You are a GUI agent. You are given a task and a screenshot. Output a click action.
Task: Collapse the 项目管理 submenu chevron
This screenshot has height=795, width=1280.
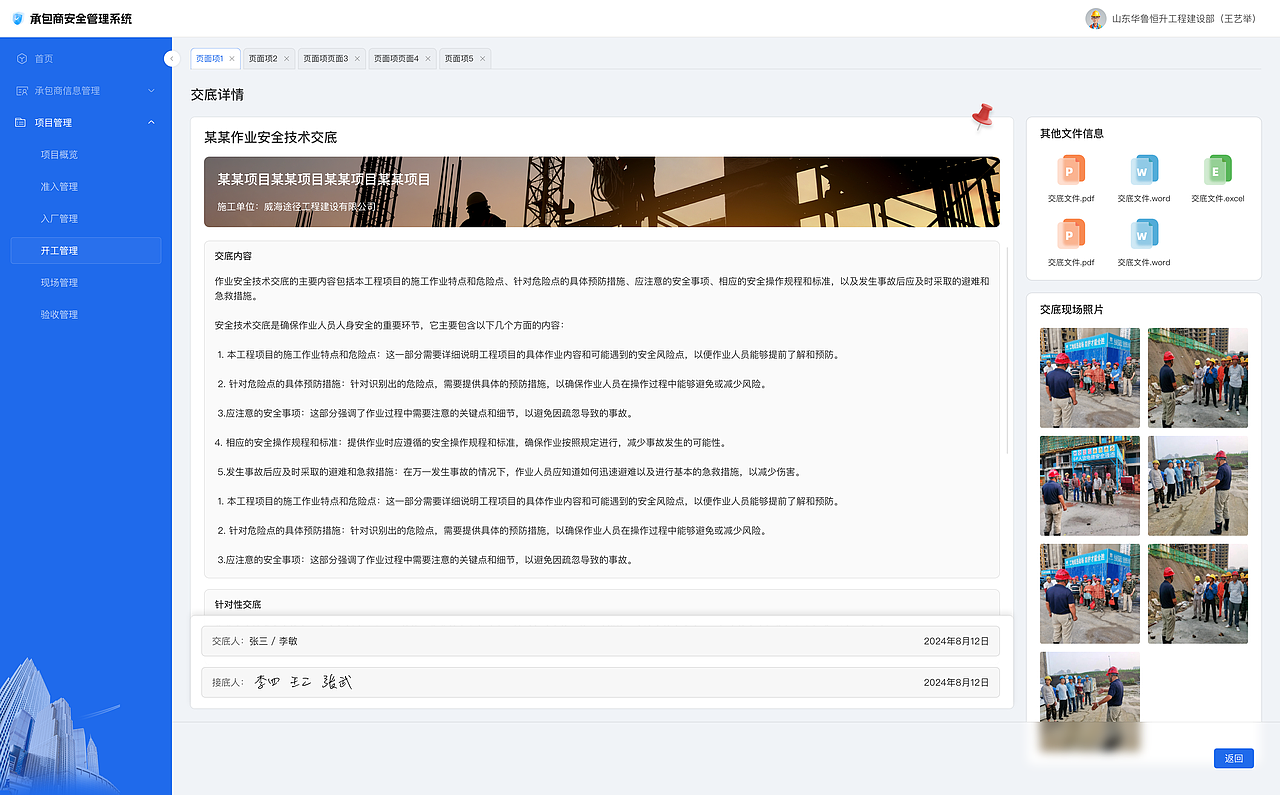point(151,122)
